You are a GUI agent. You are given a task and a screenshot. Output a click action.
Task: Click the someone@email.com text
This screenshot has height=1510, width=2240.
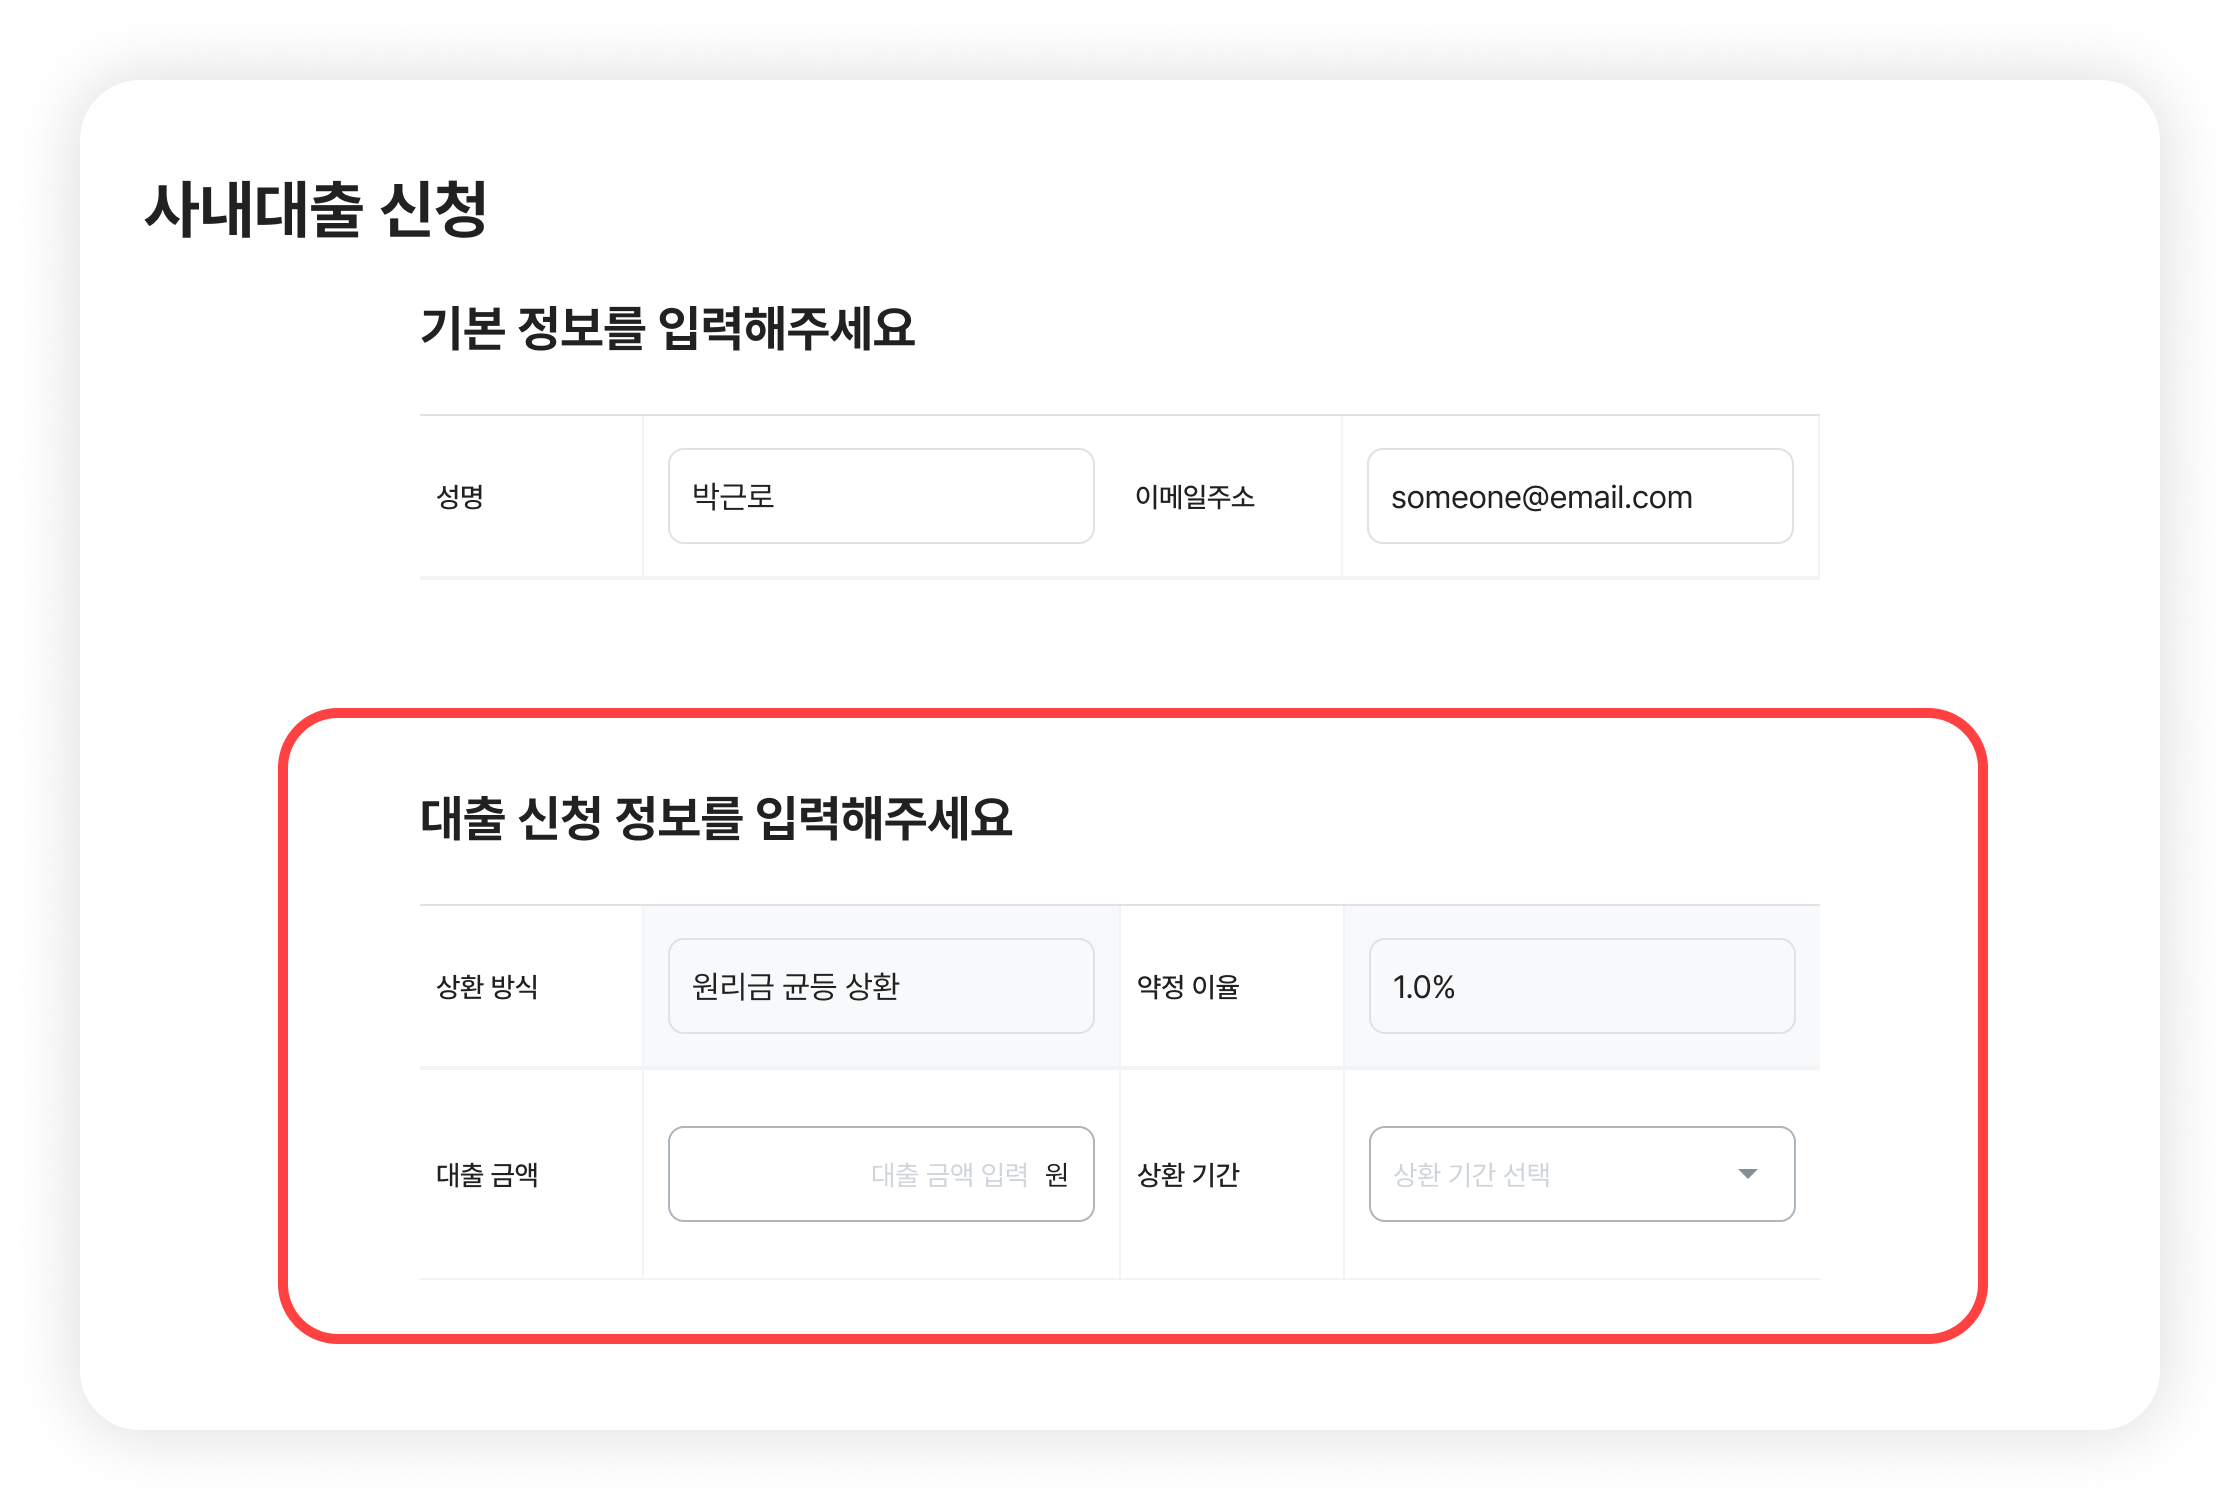pyautogui.click(x=1541, y=497)
